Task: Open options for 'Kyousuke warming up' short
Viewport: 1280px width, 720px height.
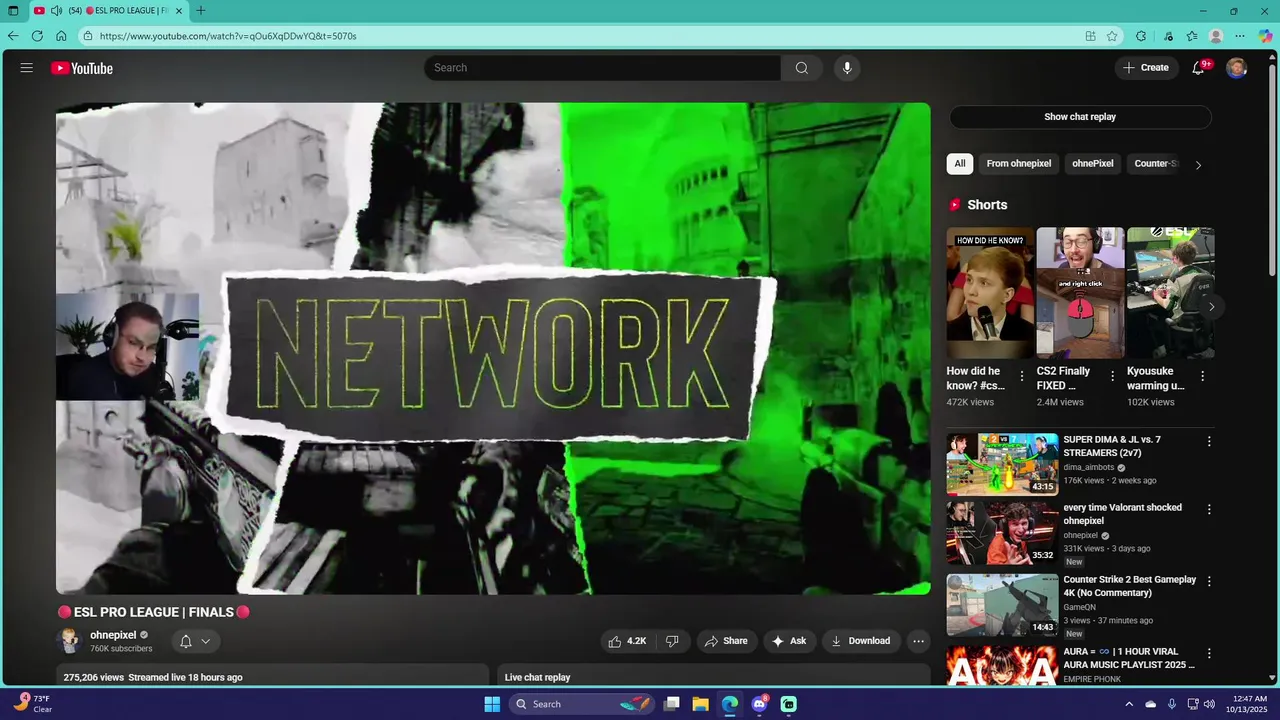Action: pos(1202,376)
